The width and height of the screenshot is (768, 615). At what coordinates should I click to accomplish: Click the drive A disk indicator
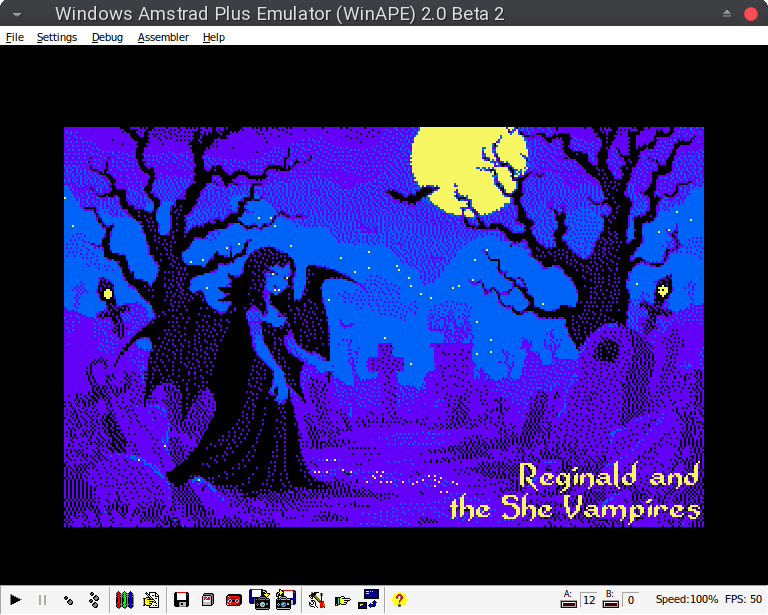(x=568, y=604)
